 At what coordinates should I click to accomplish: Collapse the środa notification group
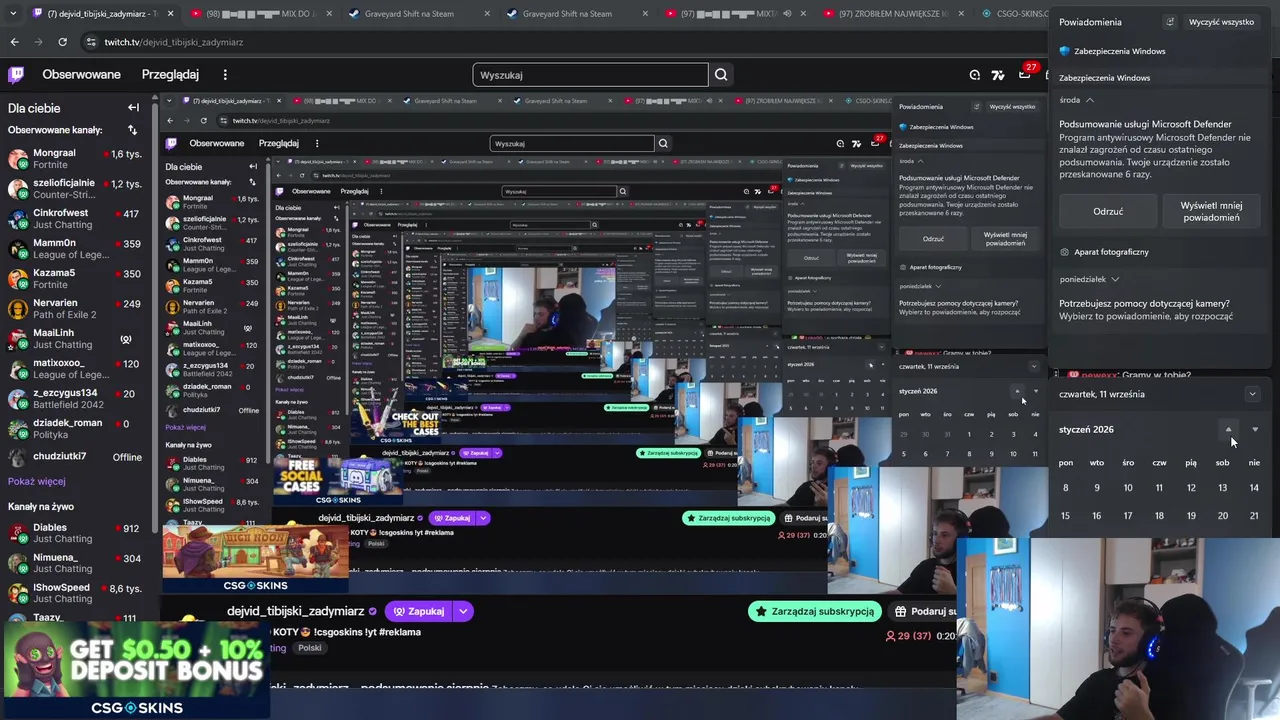[1090, 100]
